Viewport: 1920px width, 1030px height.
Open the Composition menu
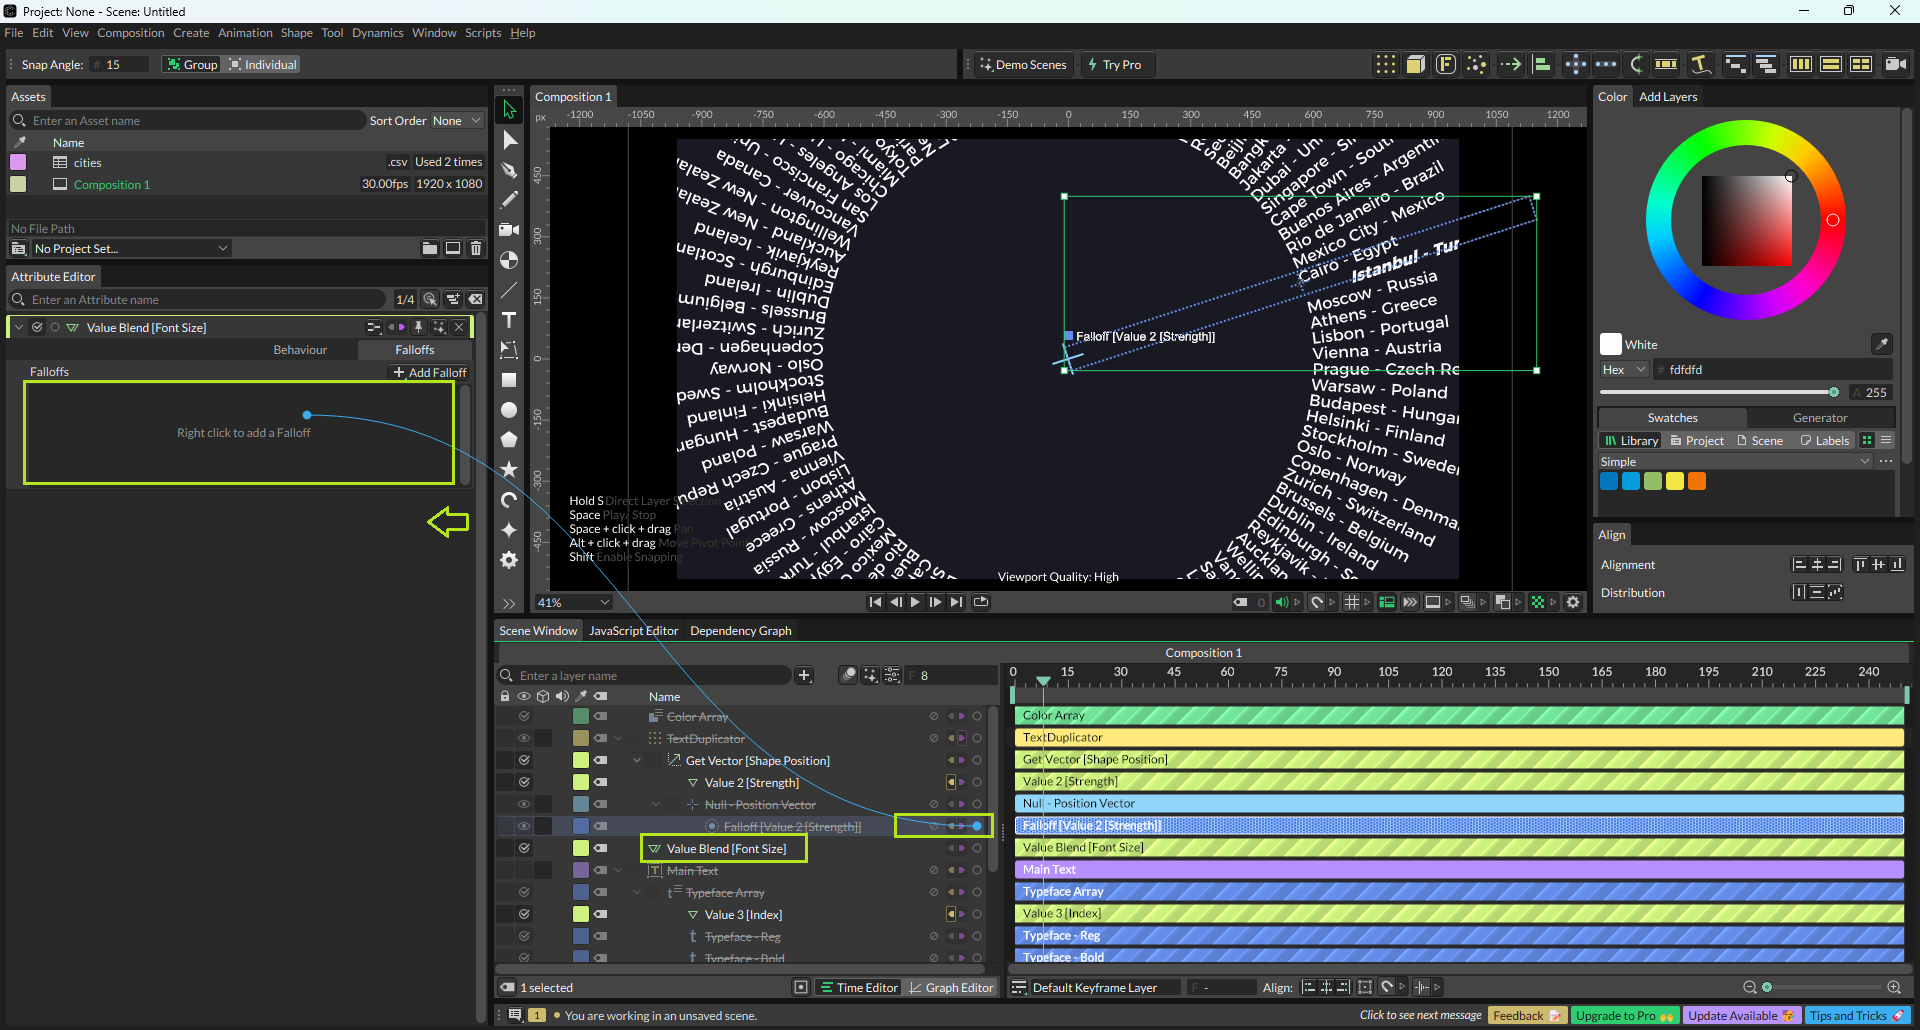point(130,33)
